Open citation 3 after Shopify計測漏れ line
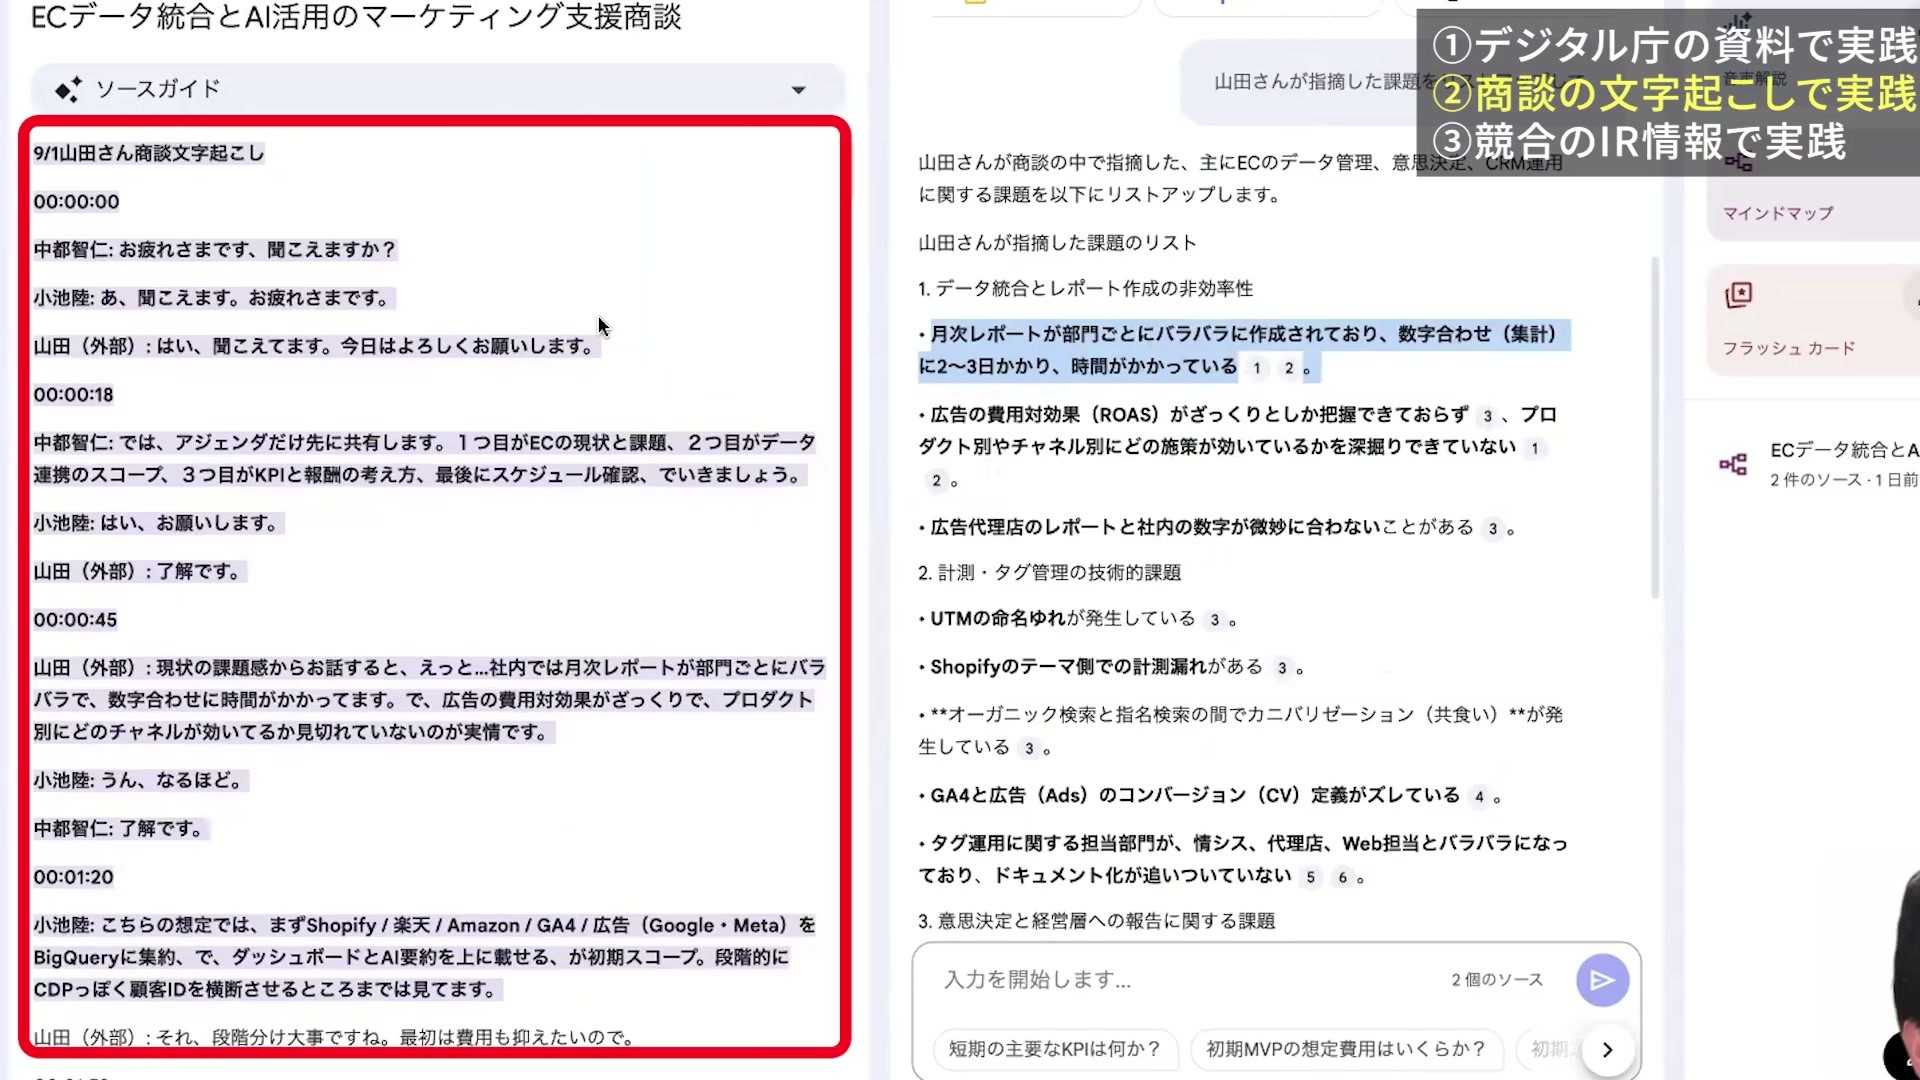Screen dimensions: 1920x1080 [1282, 668]
